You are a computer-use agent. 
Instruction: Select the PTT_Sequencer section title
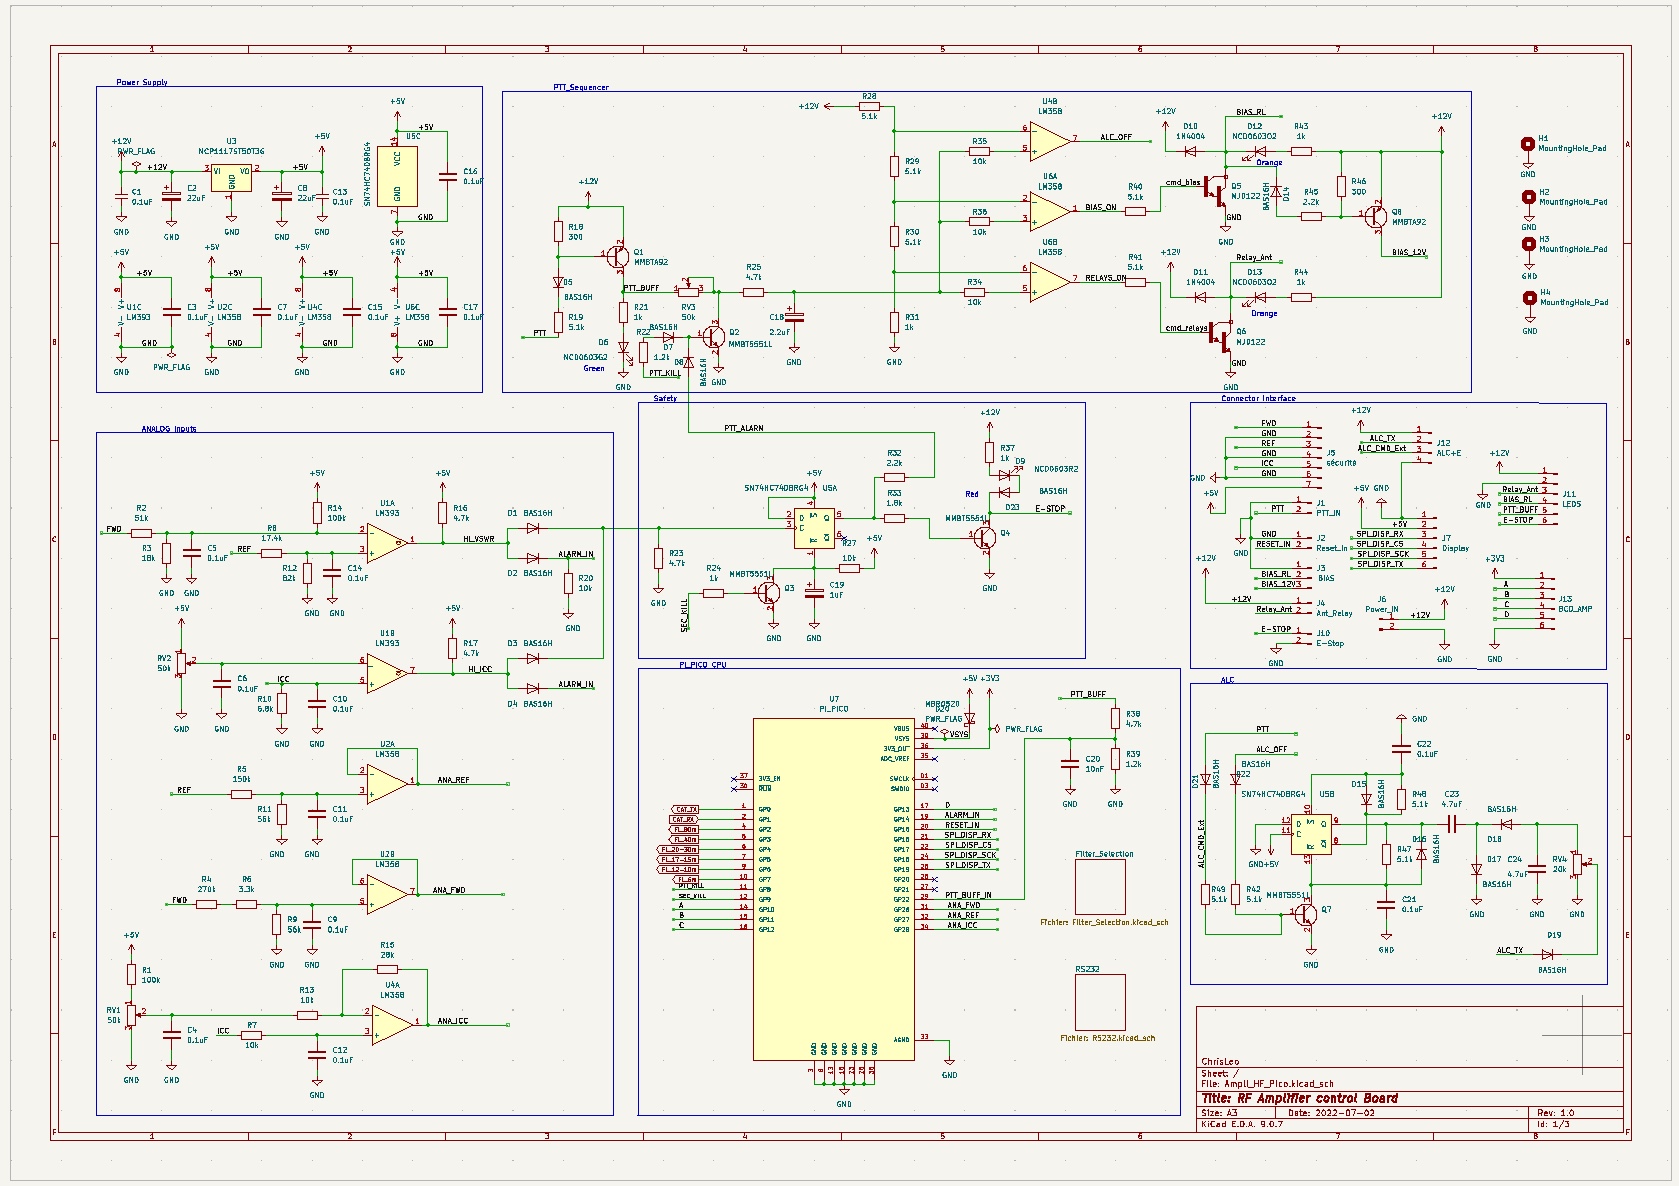[581, 87]
